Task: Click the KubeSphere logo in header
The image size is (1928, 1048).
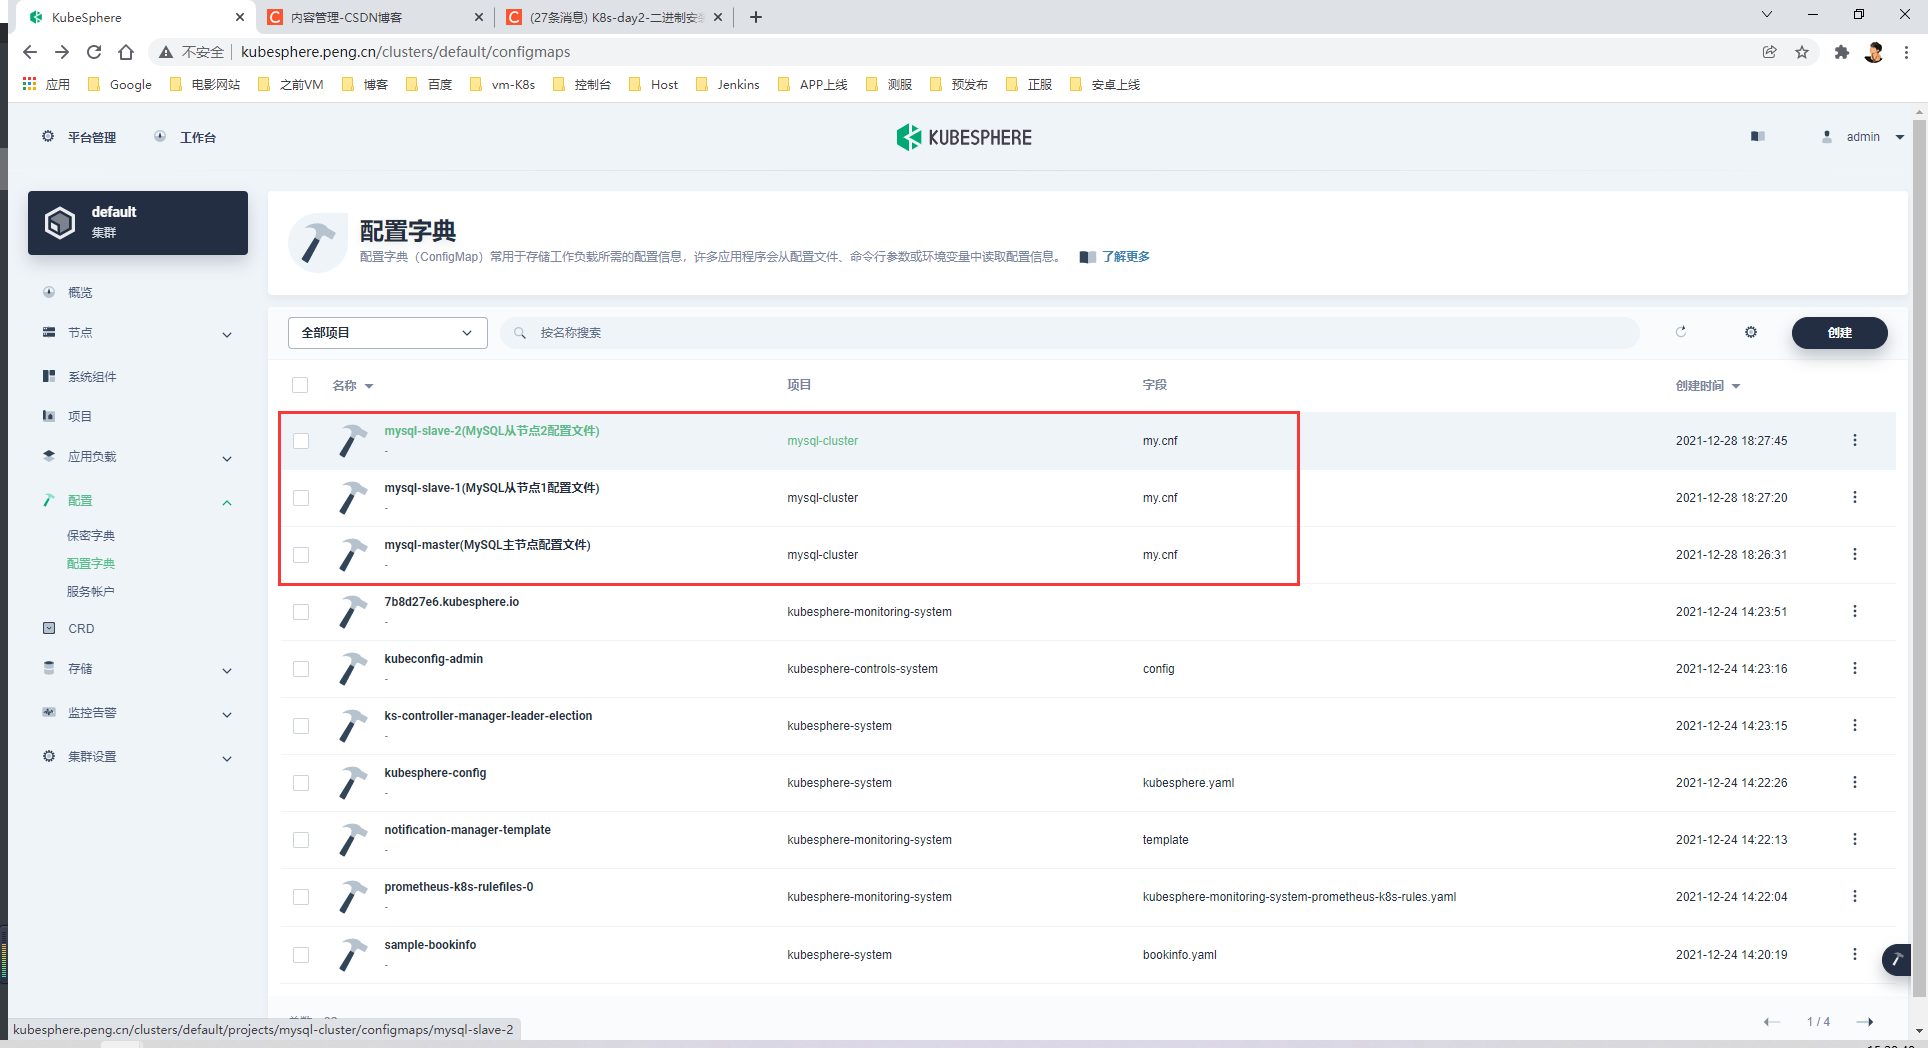Action: pos(964,137)
